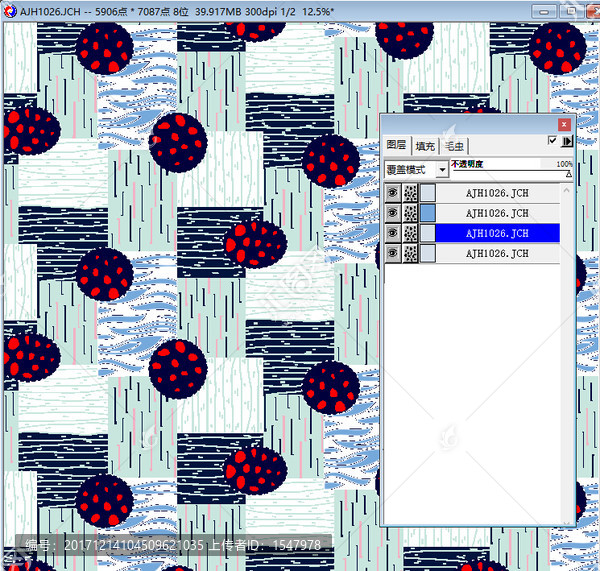Image resolution: width=600 pixels, height=571 pixels.
Task: Click the 不透明度 opacity slider handle
Action: tap(569, 174)
